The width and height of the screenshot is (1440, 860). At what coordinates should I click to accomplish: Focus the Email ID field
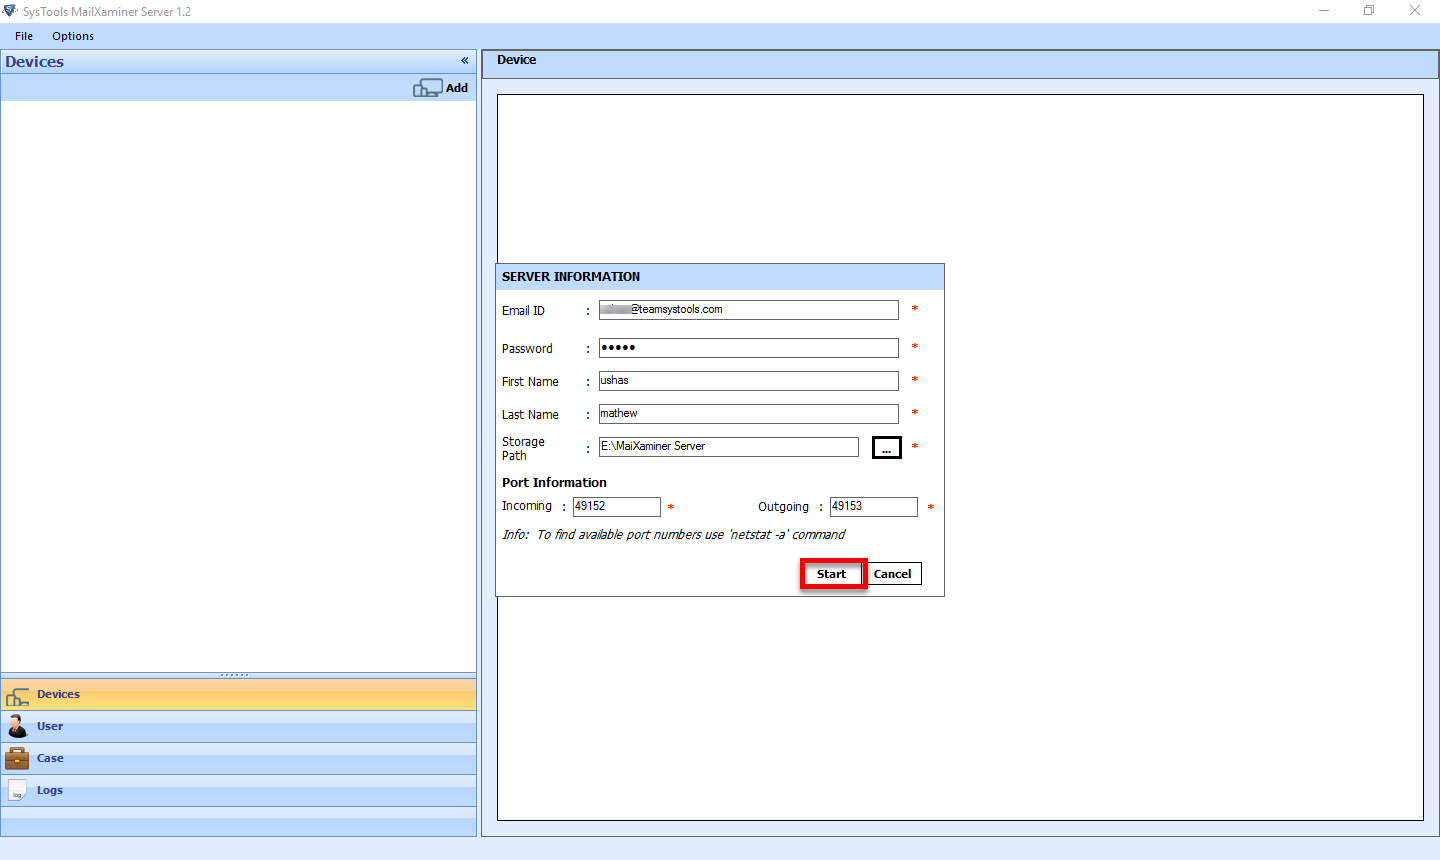click(x=748, y=310)
